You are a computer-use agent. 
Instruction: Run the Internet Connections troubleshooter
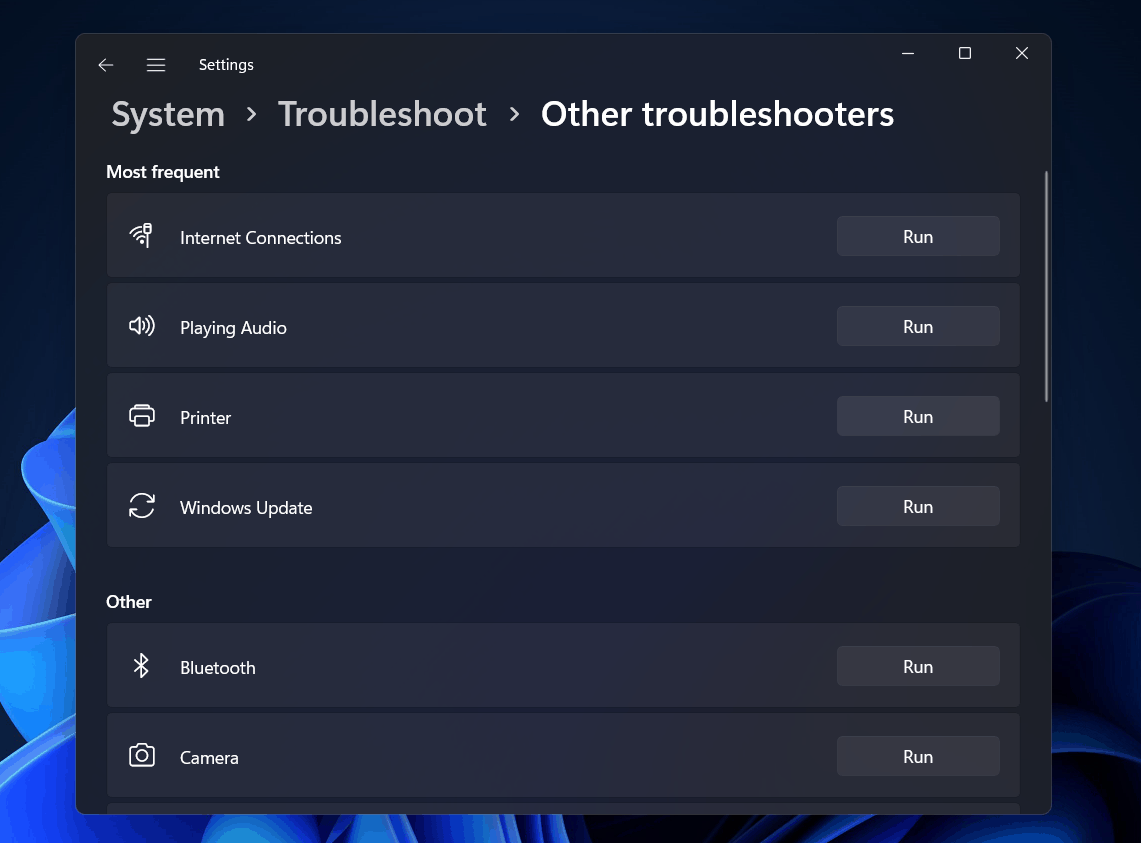coord(917,237)
